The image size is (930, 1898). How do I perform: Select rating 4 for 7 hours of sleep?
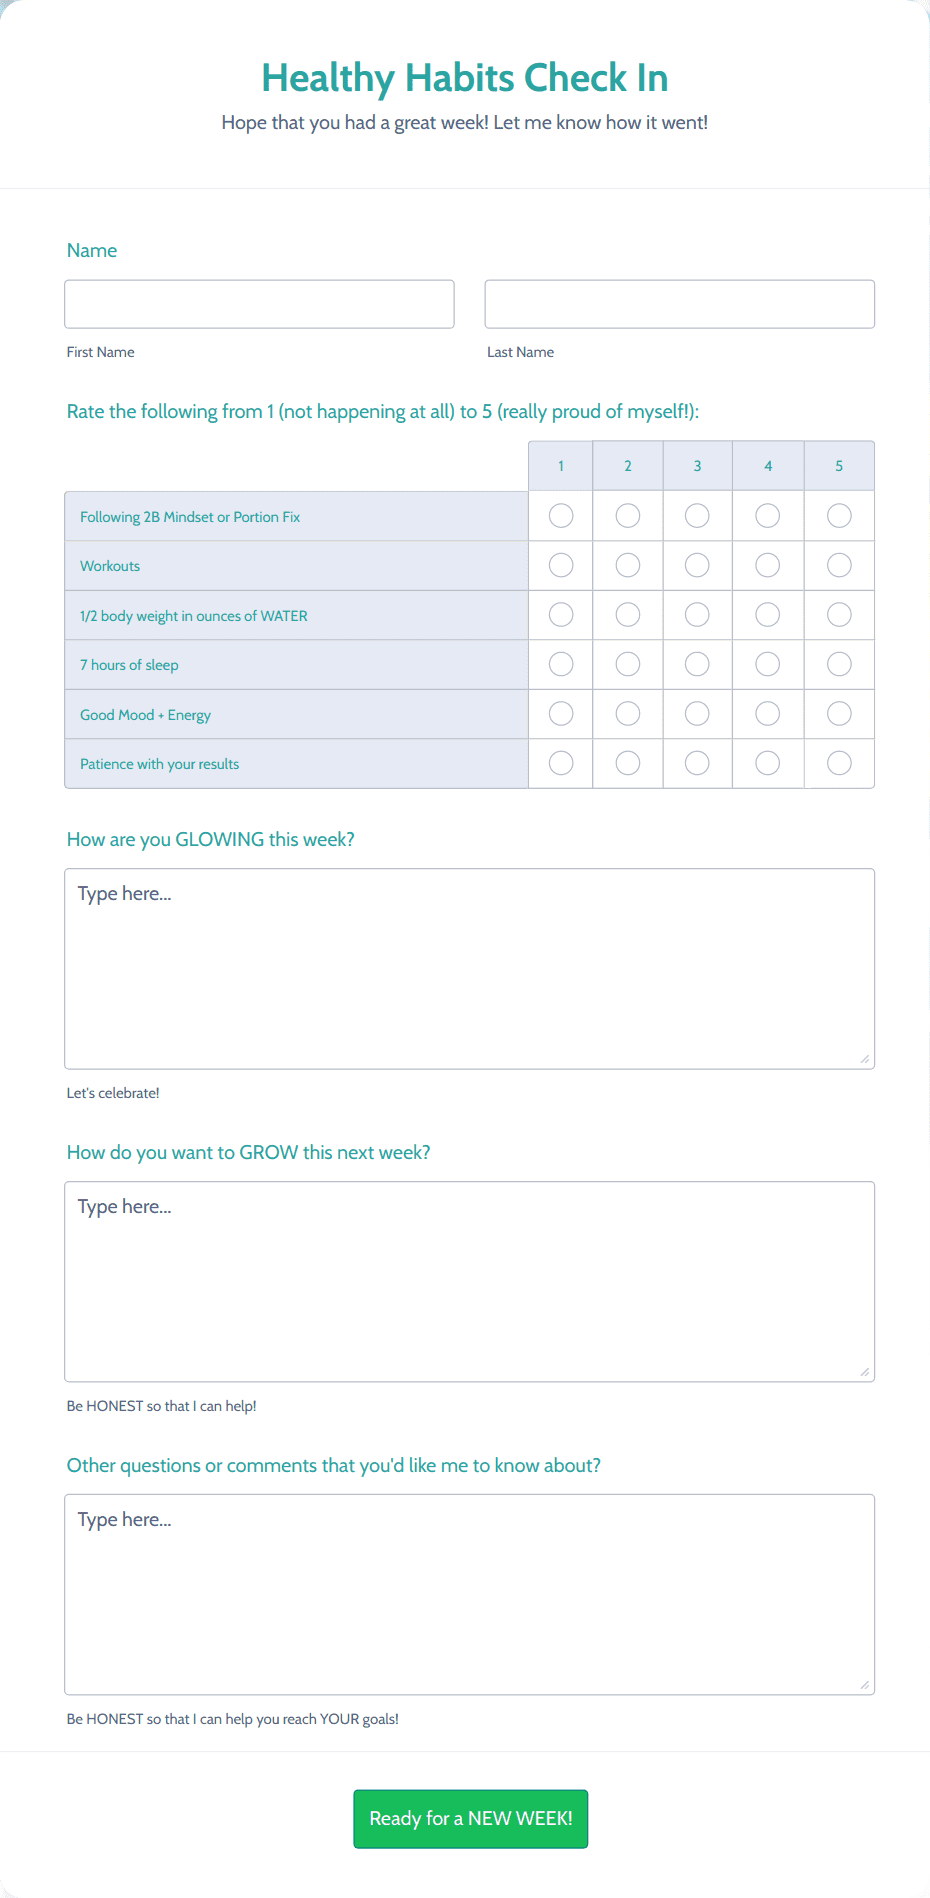click(x=767, y=664)
